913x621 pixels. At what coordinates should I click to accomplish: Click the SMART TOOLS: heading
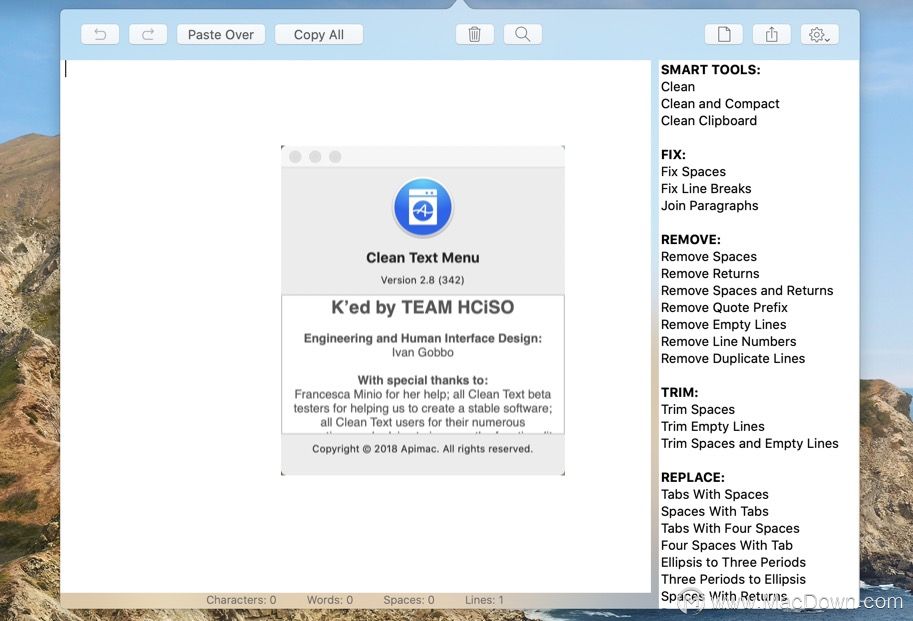tap(710, 70)
